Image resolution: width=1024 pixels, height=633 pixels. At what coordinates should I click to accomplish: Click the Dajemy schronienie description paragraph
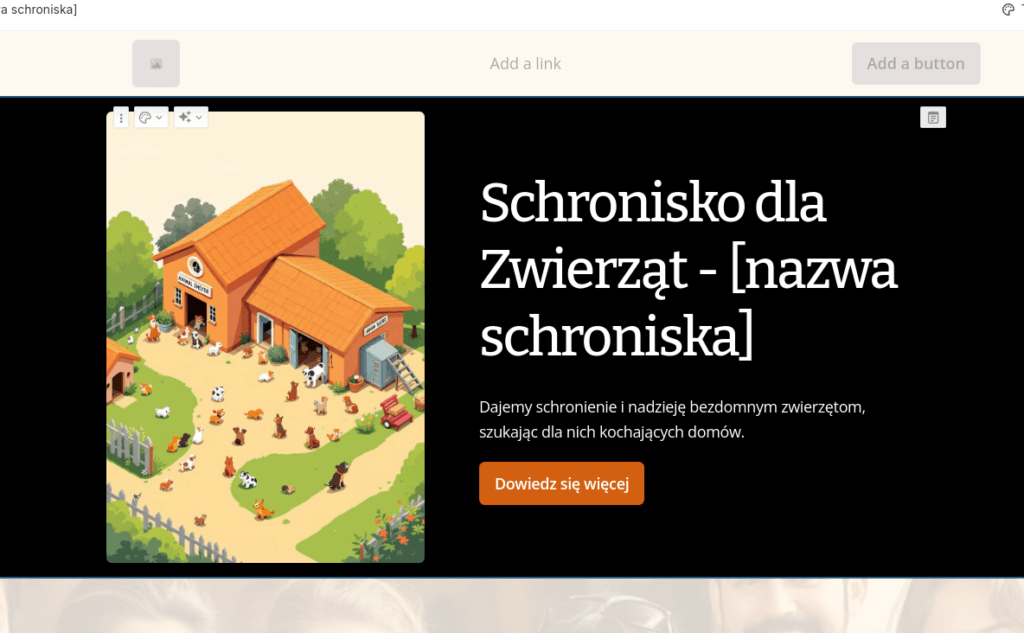coord(672,419)
